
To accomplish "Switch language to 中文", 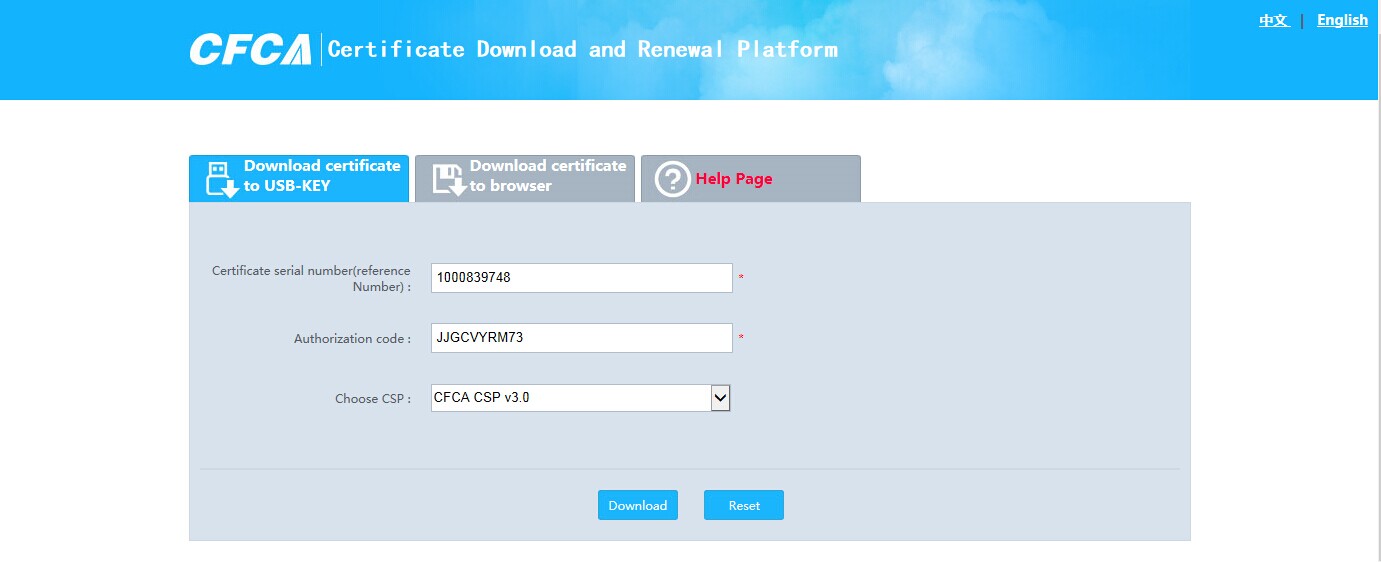I will (1274, 20).
